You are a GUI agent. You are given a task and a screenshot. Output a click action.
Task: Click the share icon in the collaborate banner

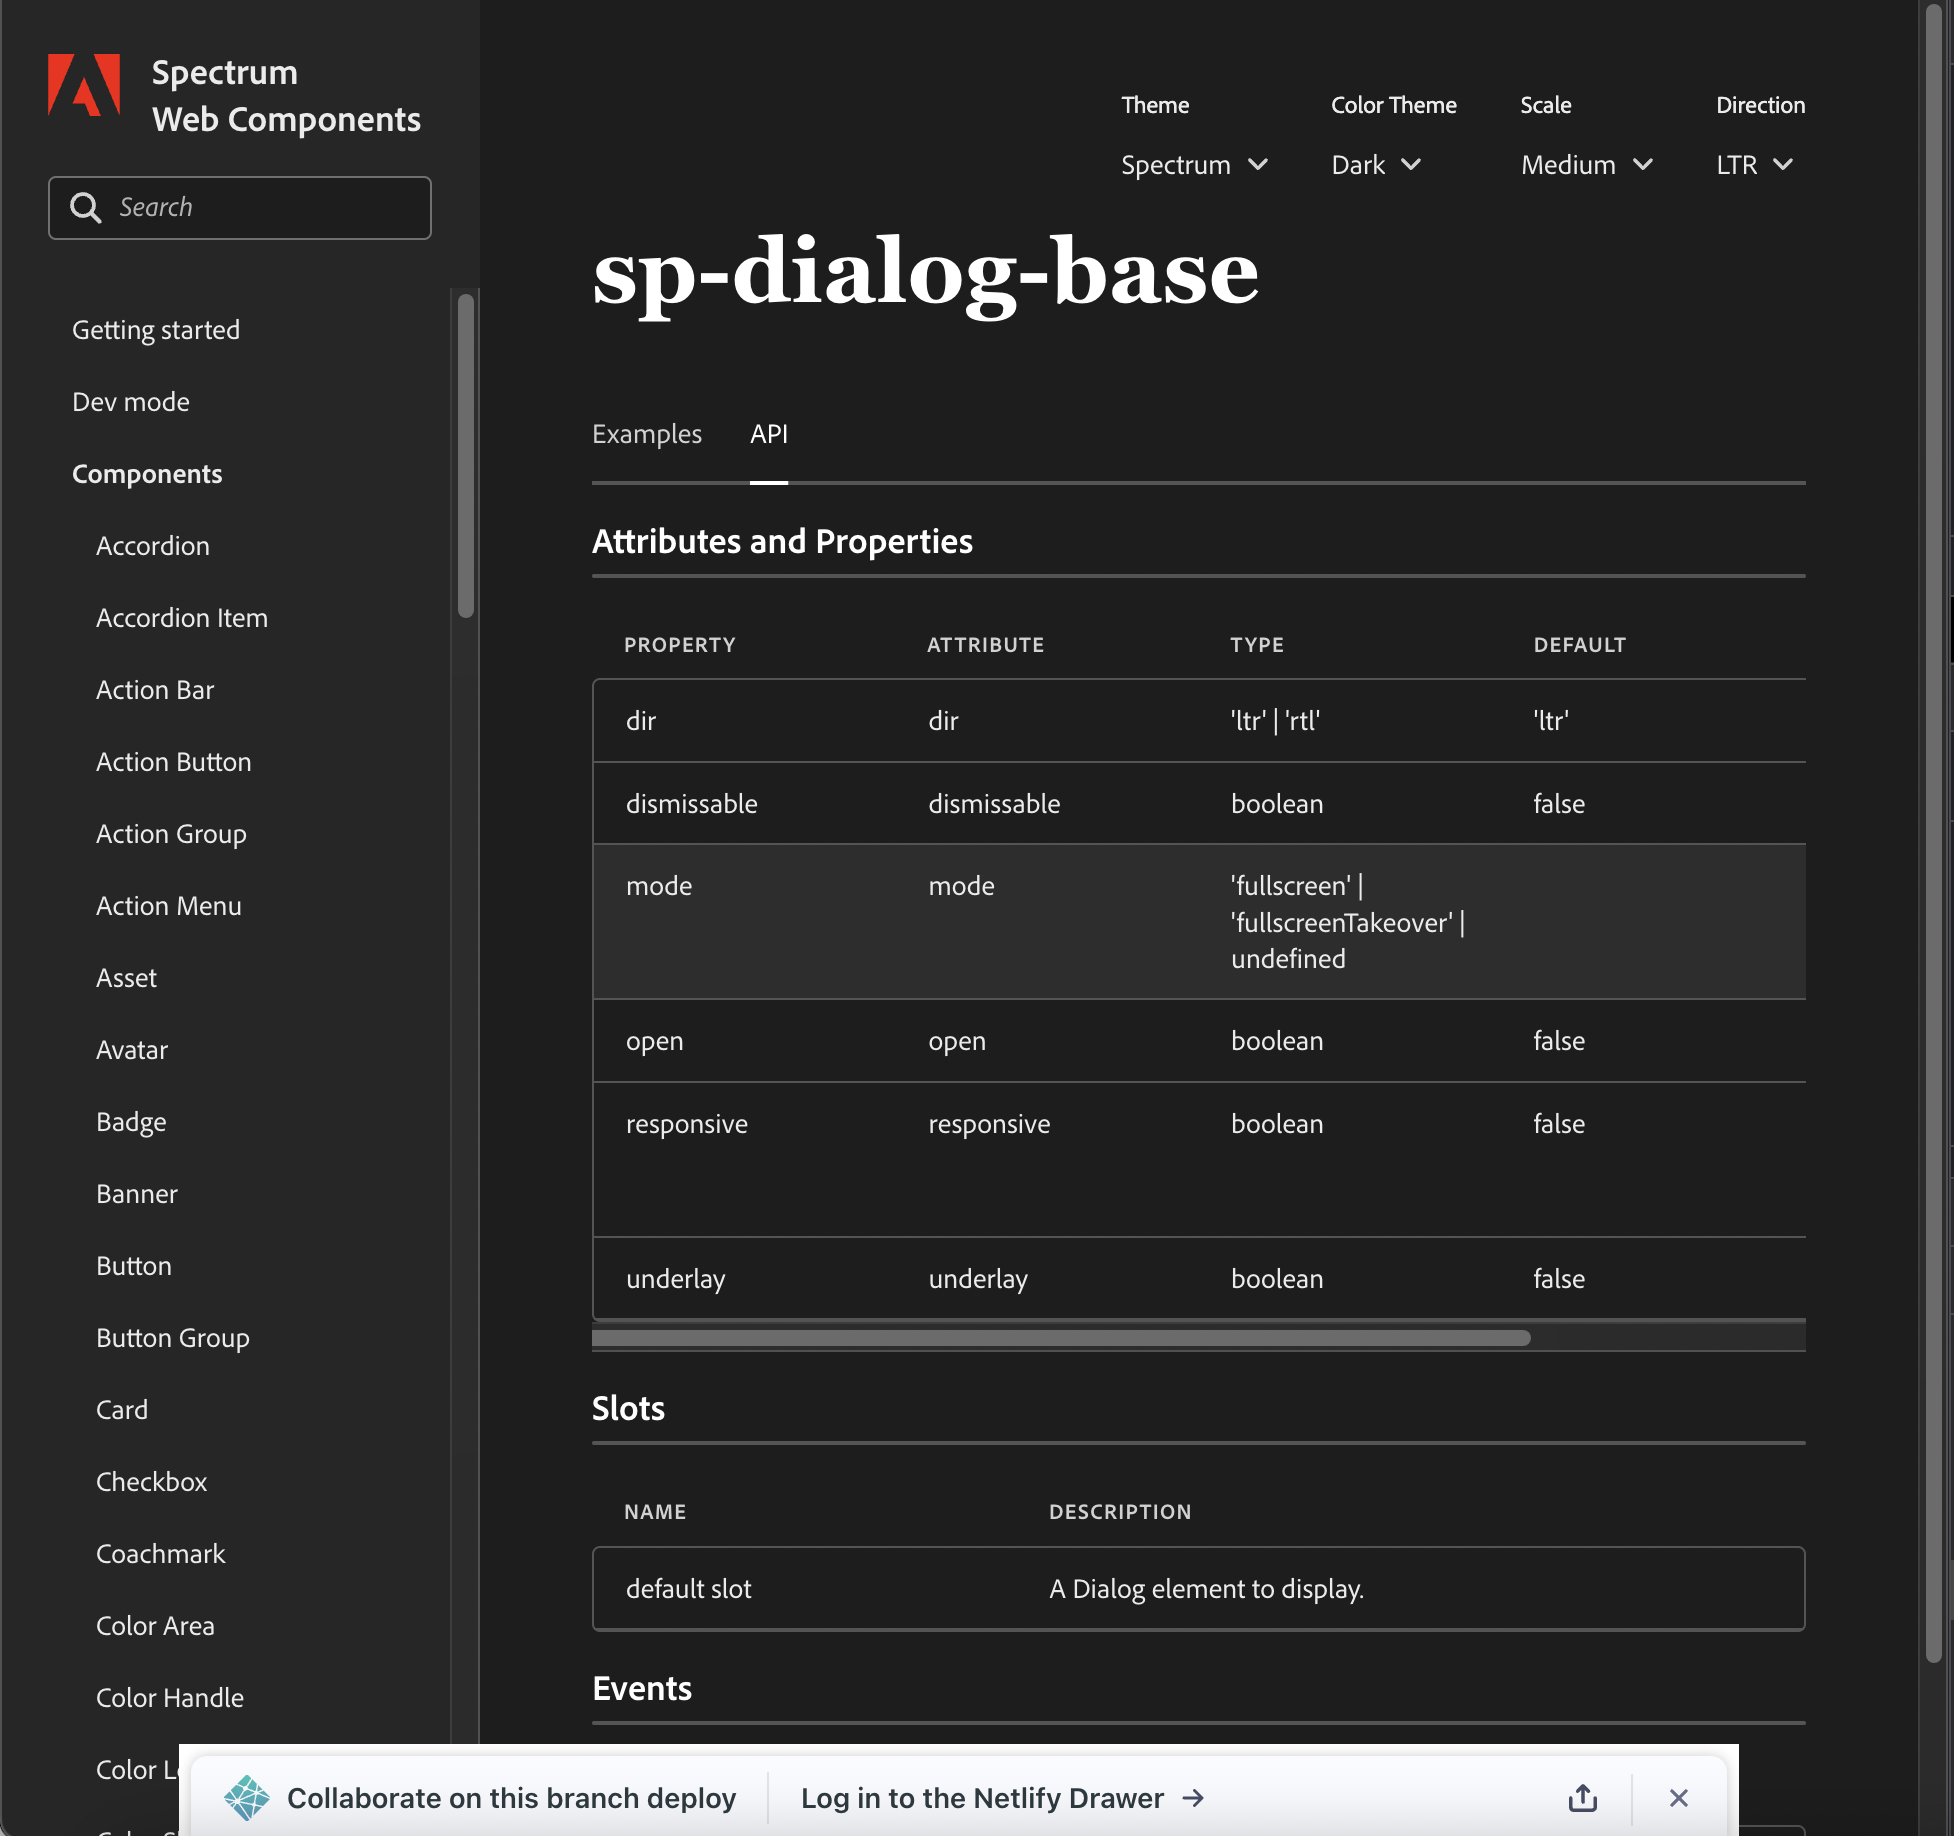pyautogui.click(x=1581, y=1797)
